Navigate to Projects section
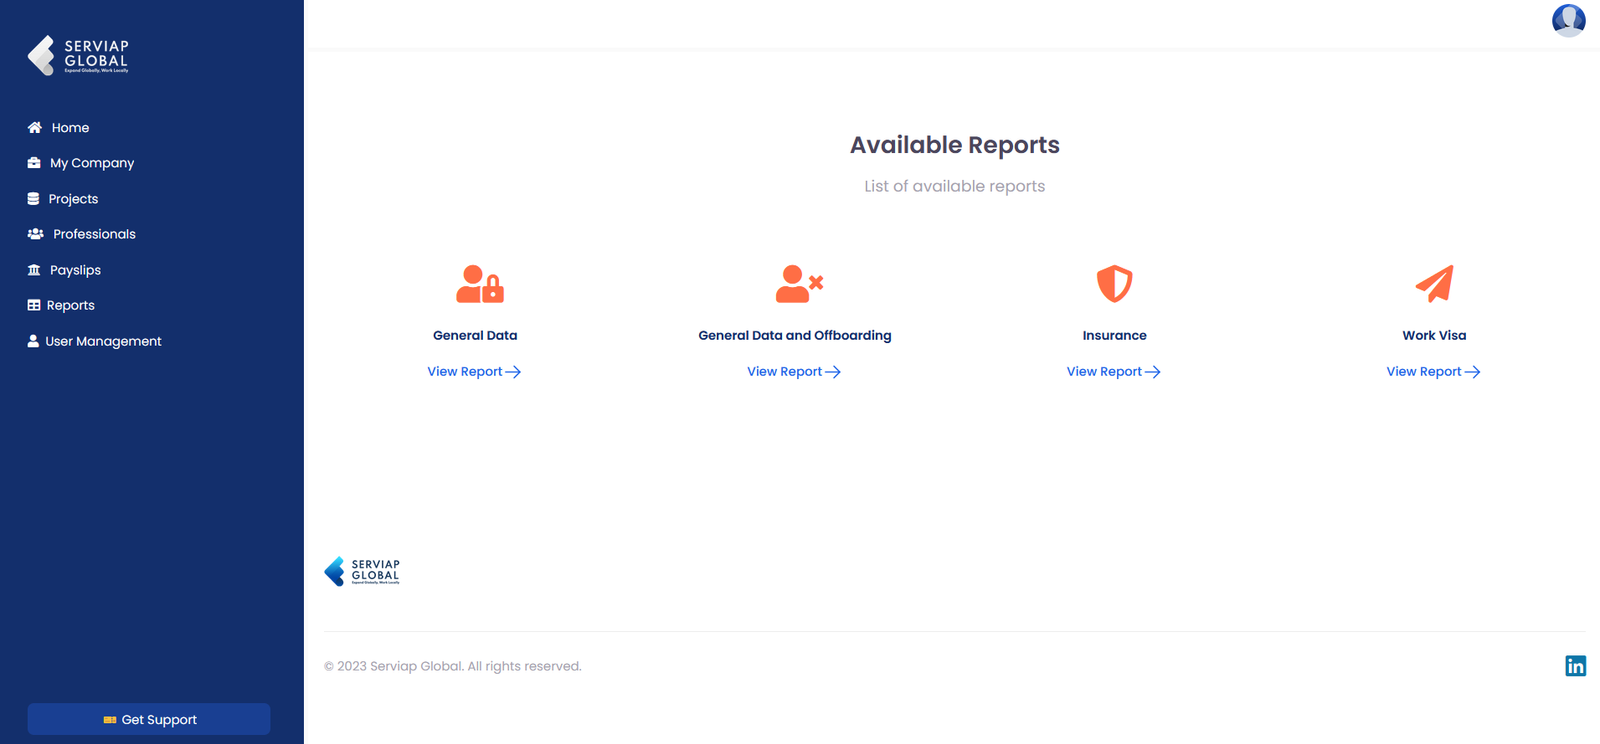The image size is (1600, 744). [x=73, y=199]
